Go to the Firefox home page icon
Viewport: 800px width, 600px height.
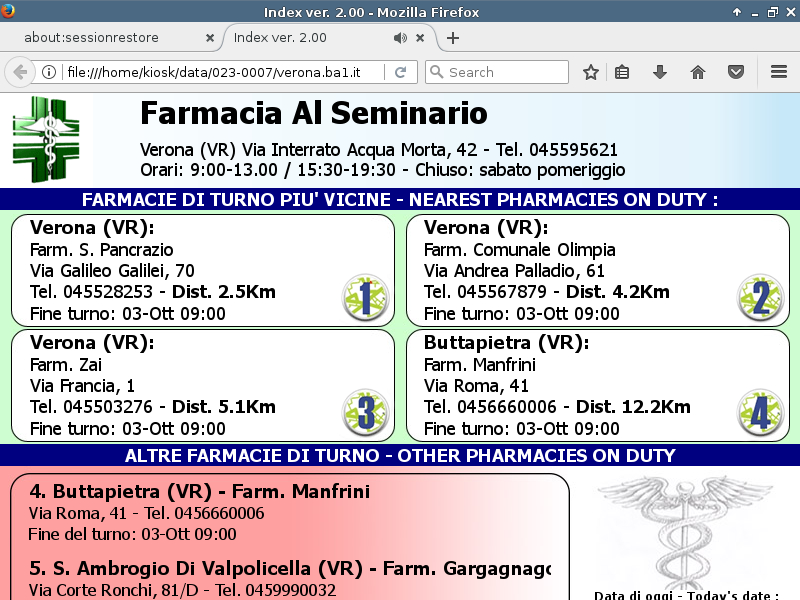698,72
